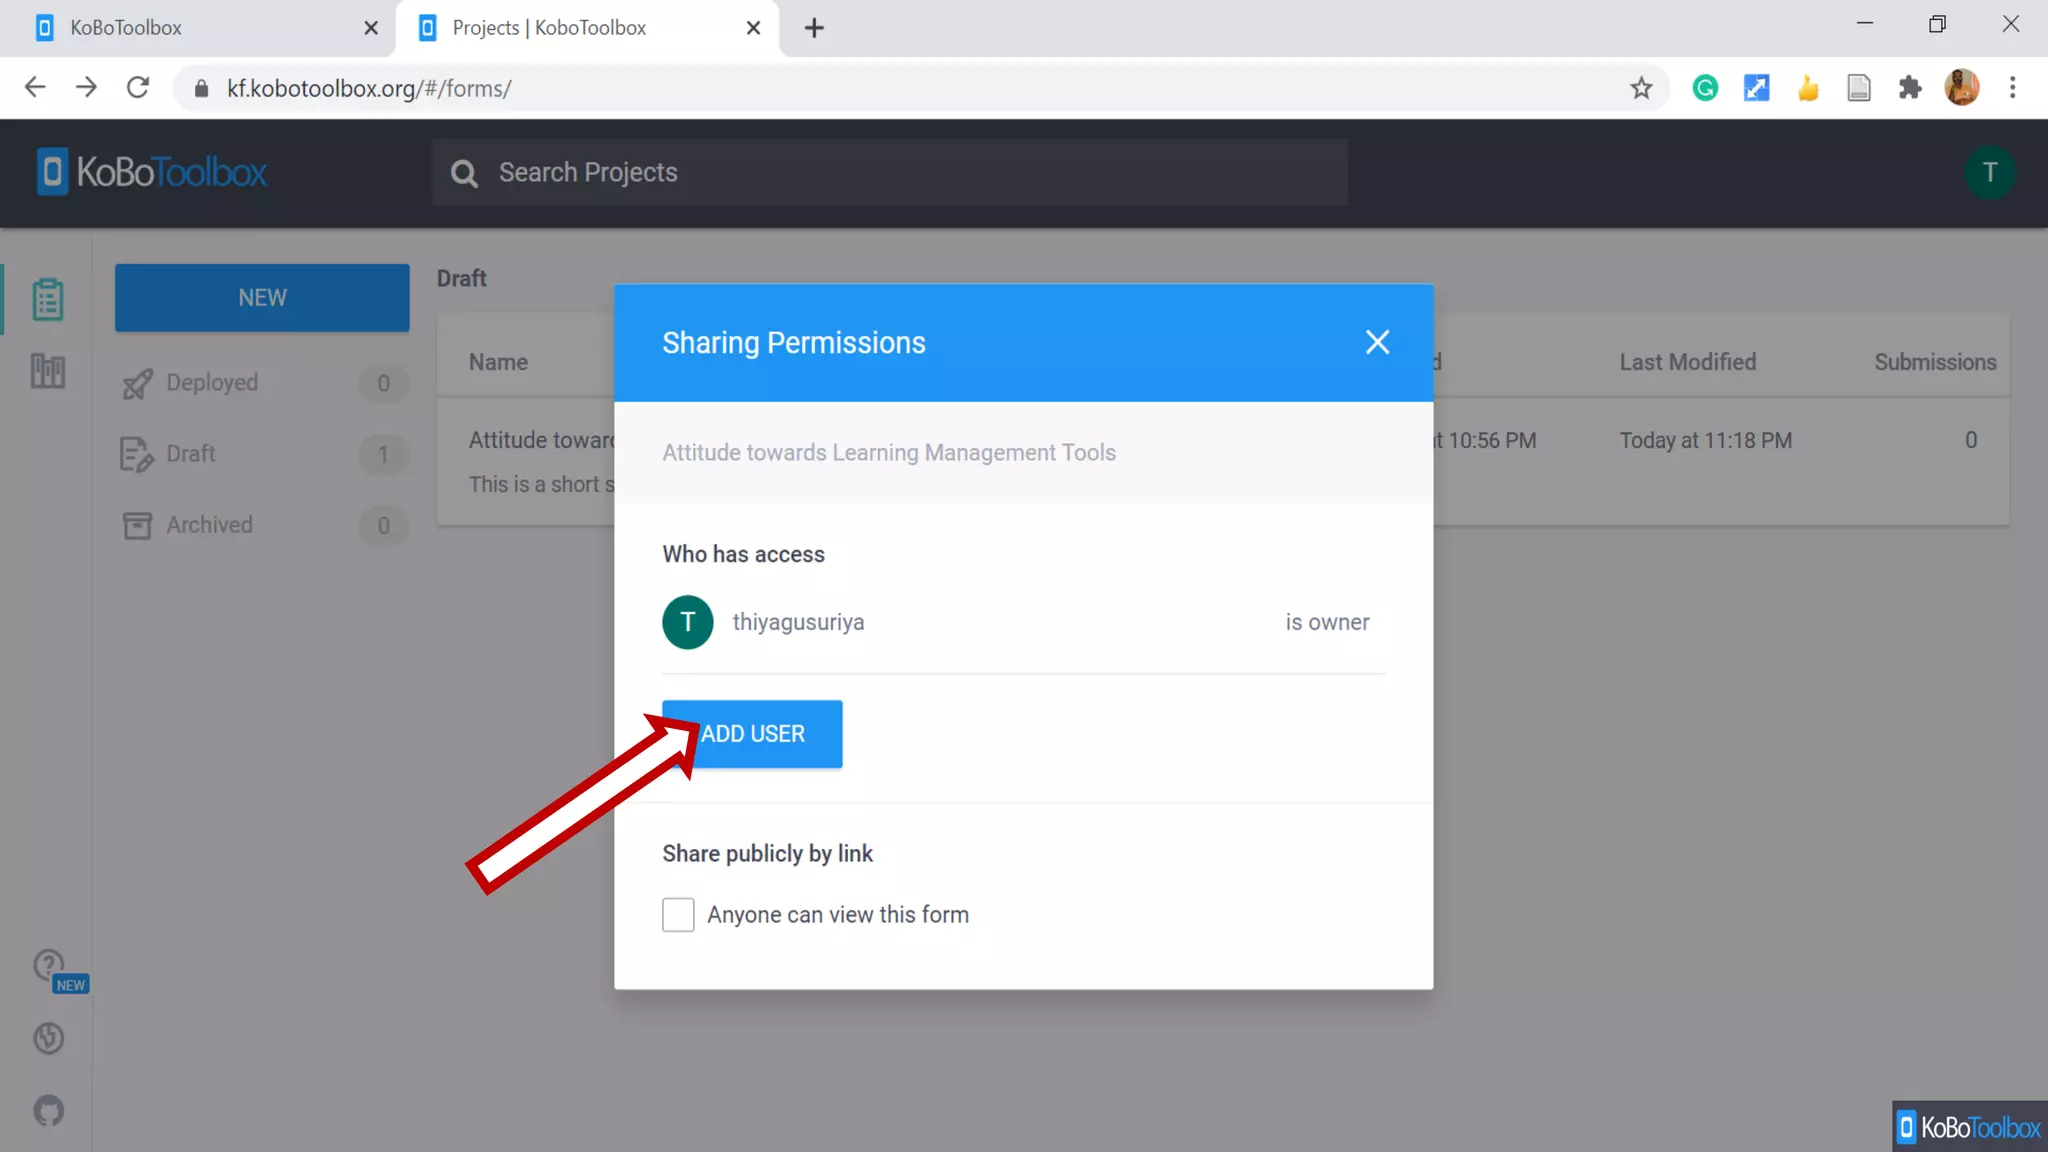Click the blue NEW project button
The image size is (2048, 1152).
262,298
